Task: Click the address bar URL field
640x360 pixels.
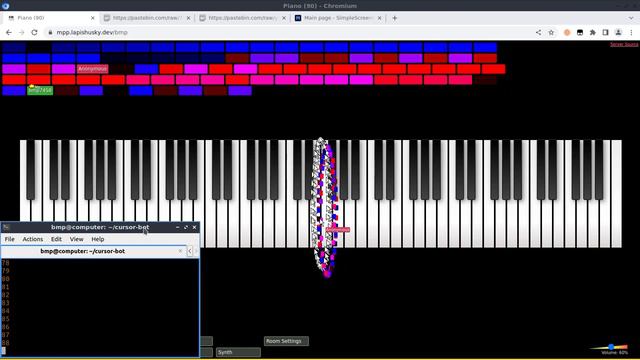Action: [286, 32]
